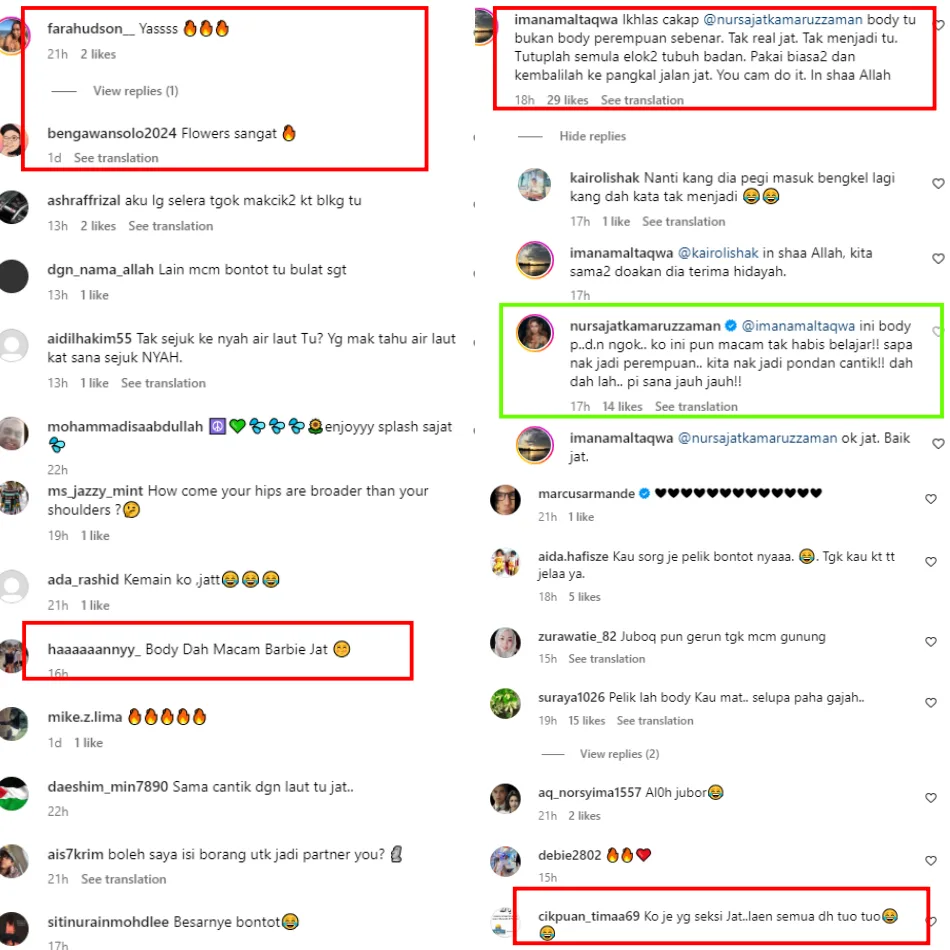The width and height of the screenshot is (950, 950).
Task: Click 'See translation' under nursajatkamaruzzaman's reply
Action: point(696,407)
